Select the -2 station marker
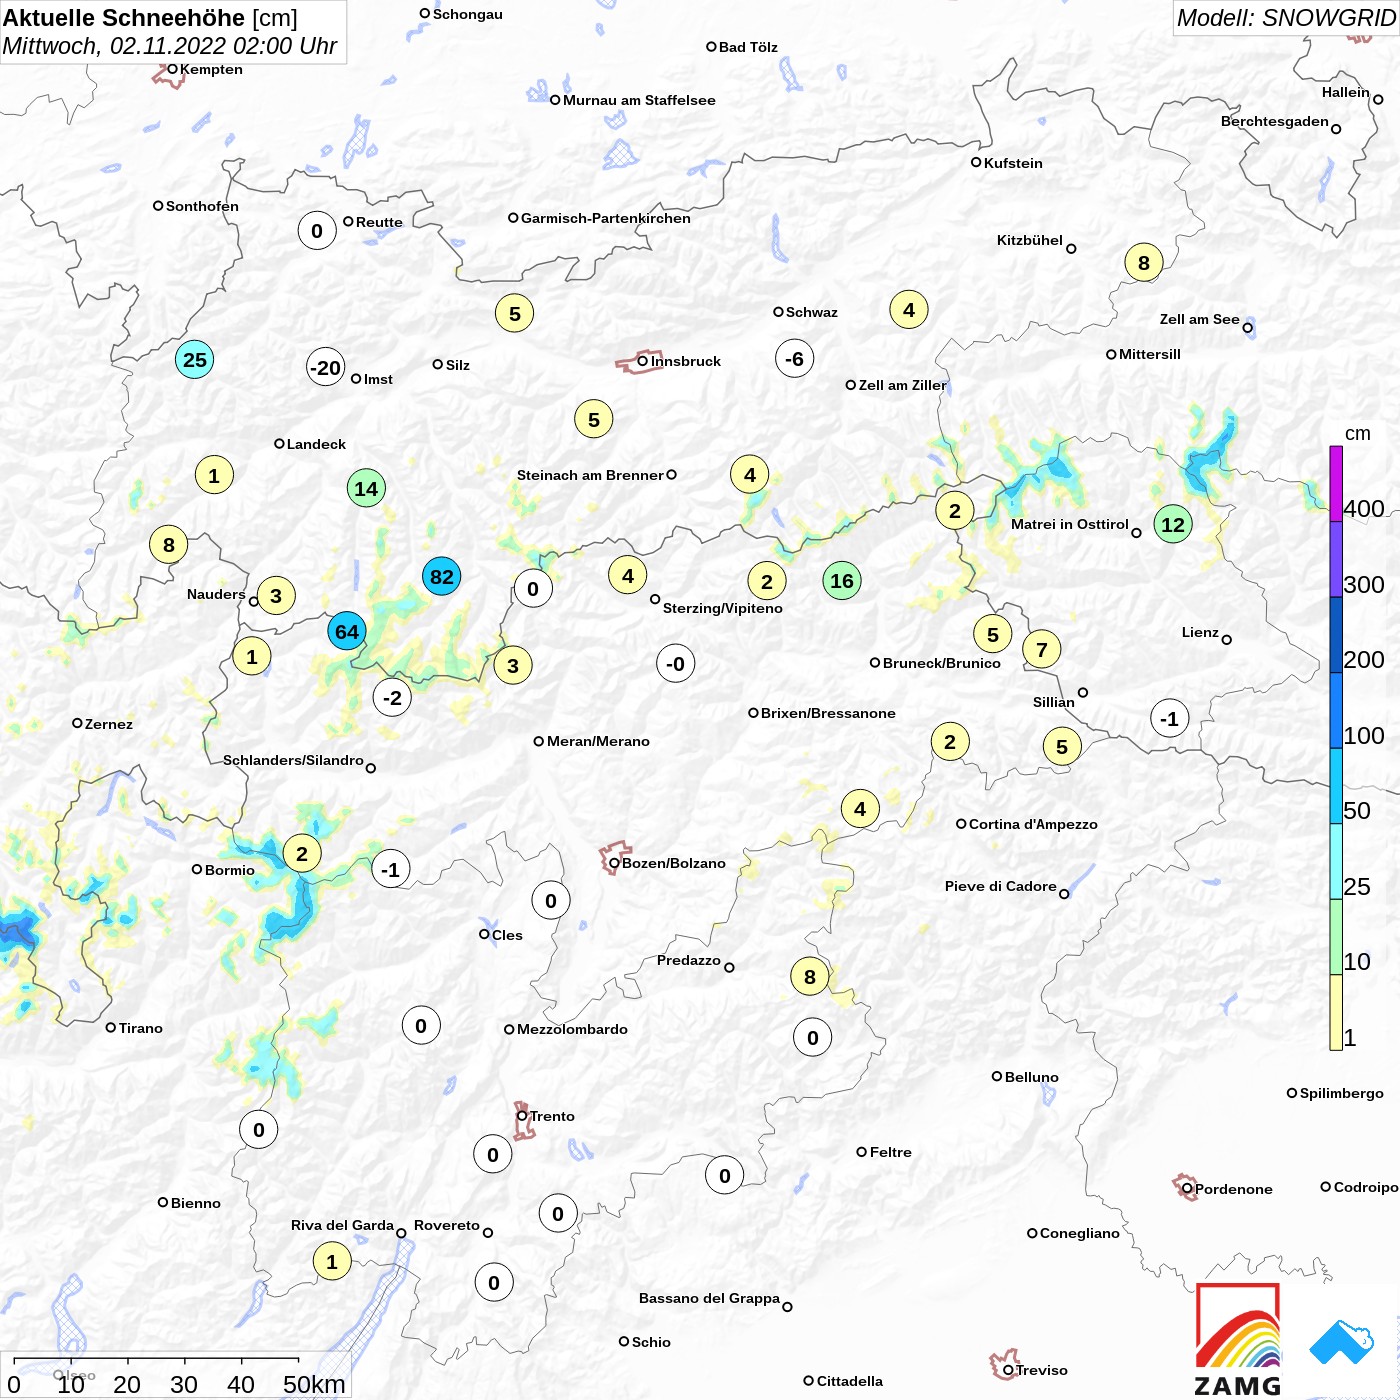1400x1400 pixels. (392, 698)
